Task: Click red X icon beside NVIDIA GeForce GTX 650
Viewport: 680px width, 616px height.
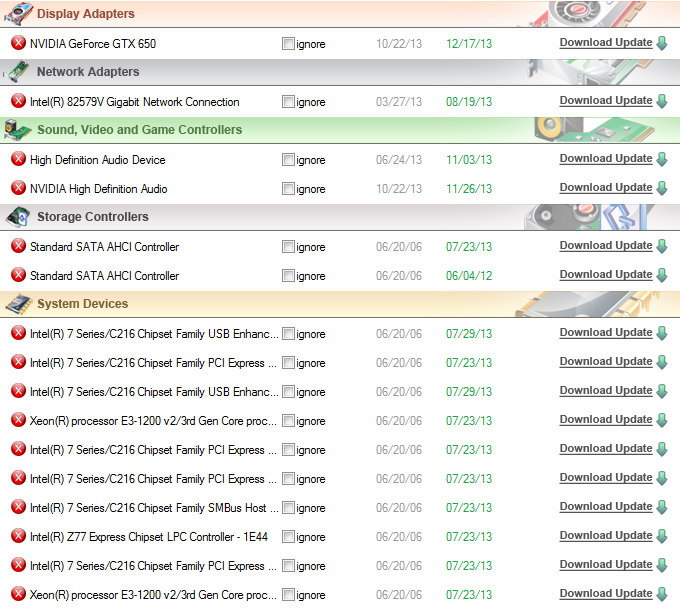Action: 18,43
